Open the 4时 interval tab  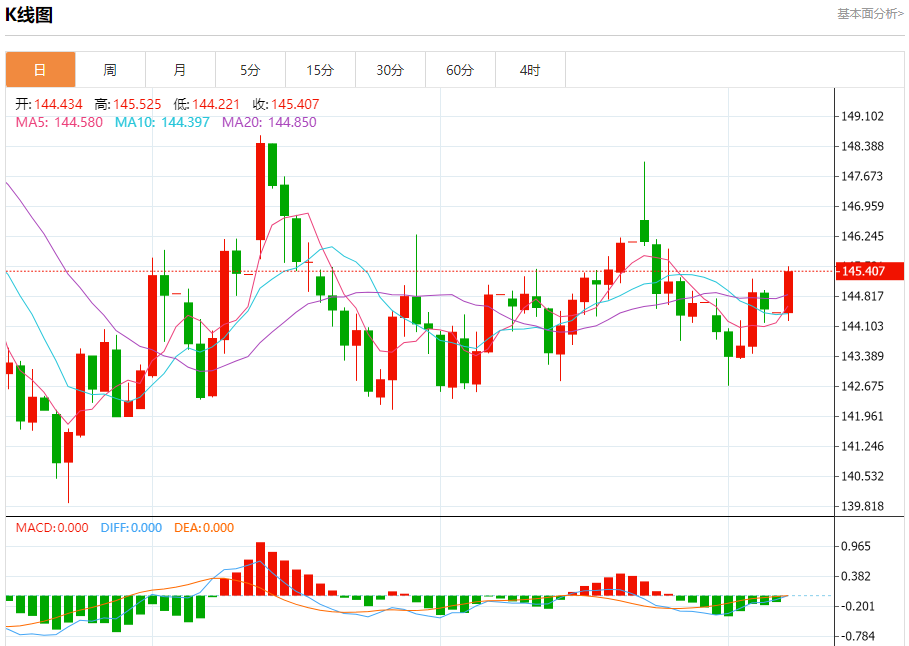(530, 70)
